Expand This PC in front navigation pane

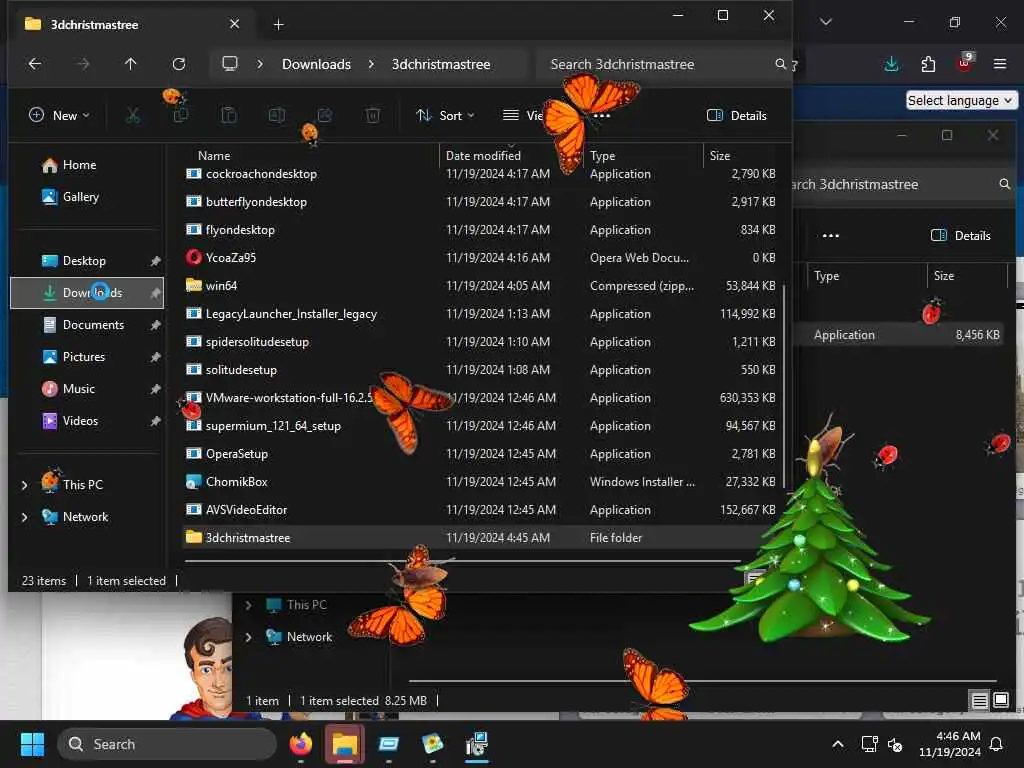pyautogui.click(x=25, y=485)
